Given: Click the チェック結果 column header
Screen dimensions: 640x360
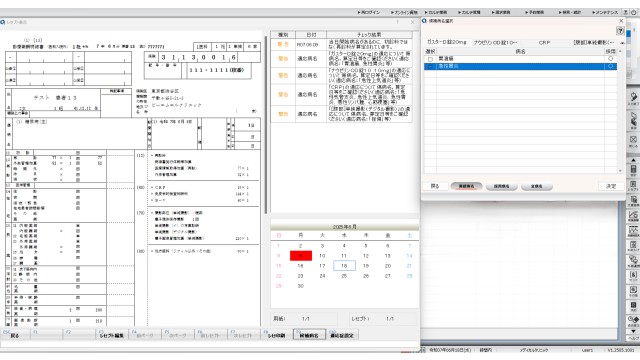Looking at the screenshot, I should tap(369, 35).
